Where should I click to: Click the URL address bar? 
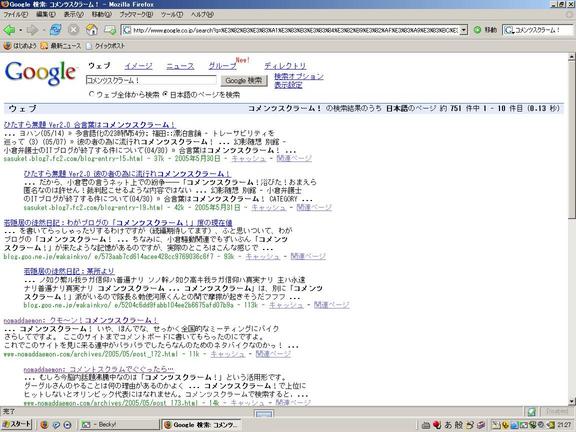click(295, 30)
